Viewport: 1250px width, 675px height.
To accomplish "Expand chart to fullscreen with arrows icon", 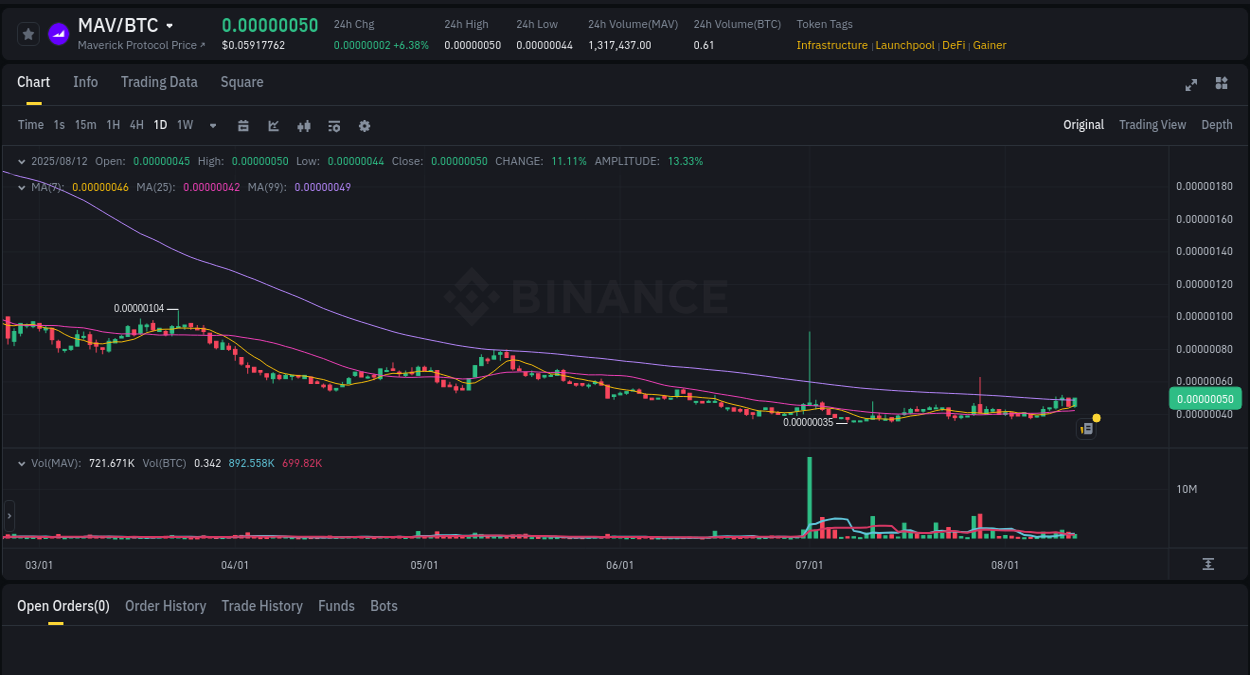I will point(1191,85).
